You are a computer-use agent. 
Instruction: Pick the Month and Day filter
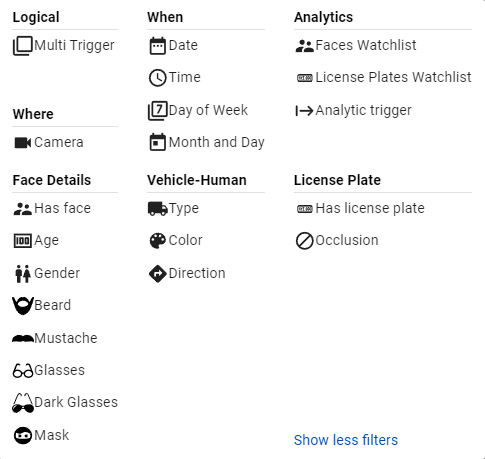point(206,142)
